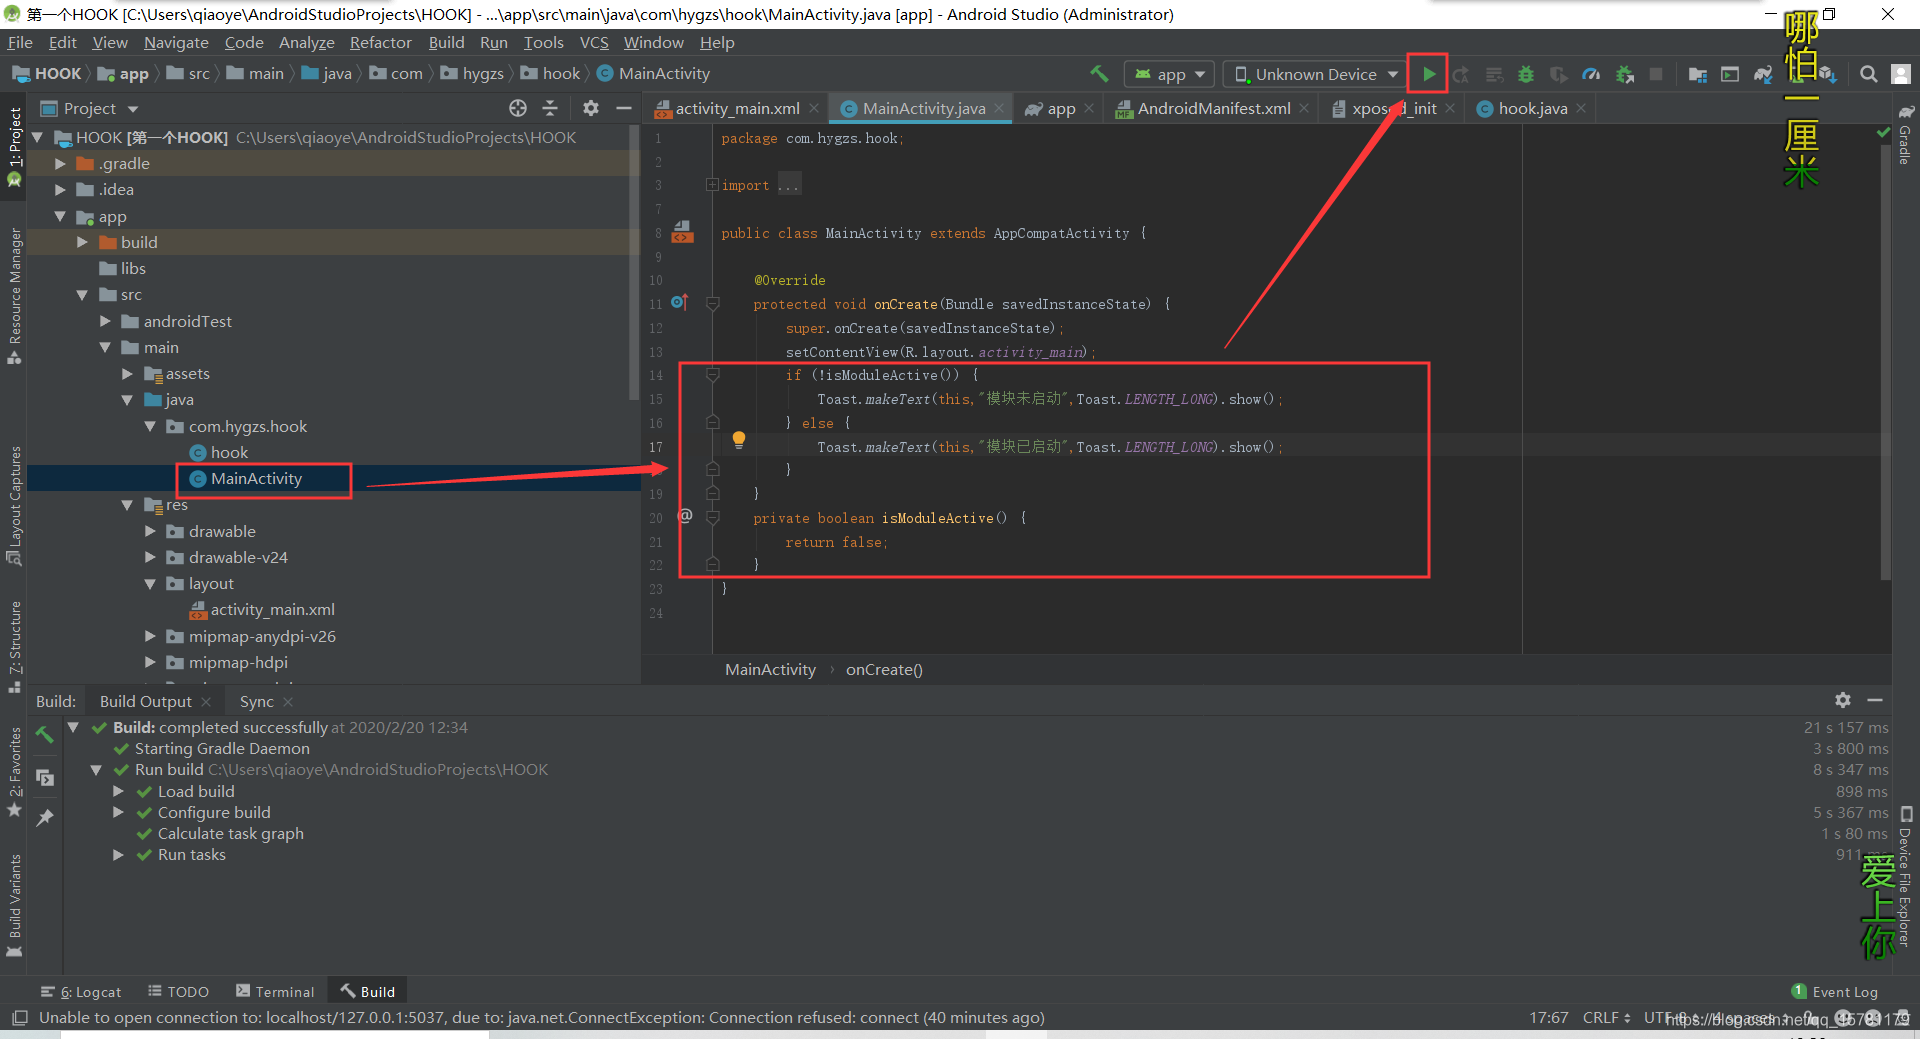Expand the build folder
Screen dimensions: 1920x1039
83,242
